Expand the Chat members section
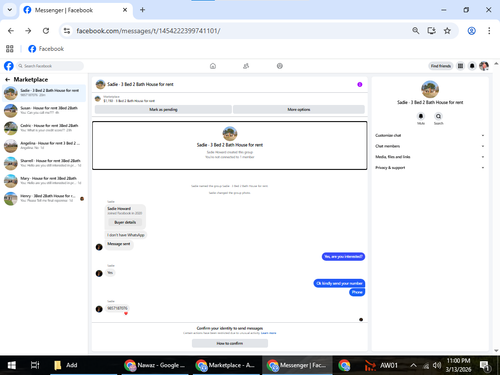 429,146
